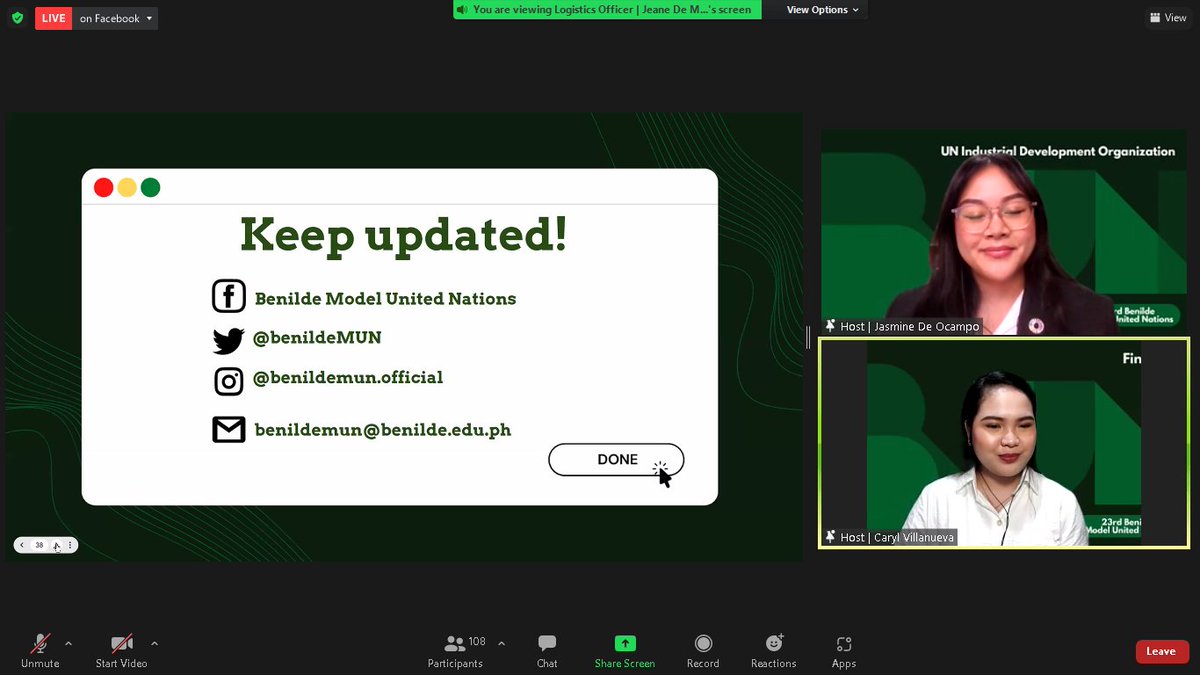Click the red LIVE indicator badge
The image size is (1200, 675).
[54, 18]
